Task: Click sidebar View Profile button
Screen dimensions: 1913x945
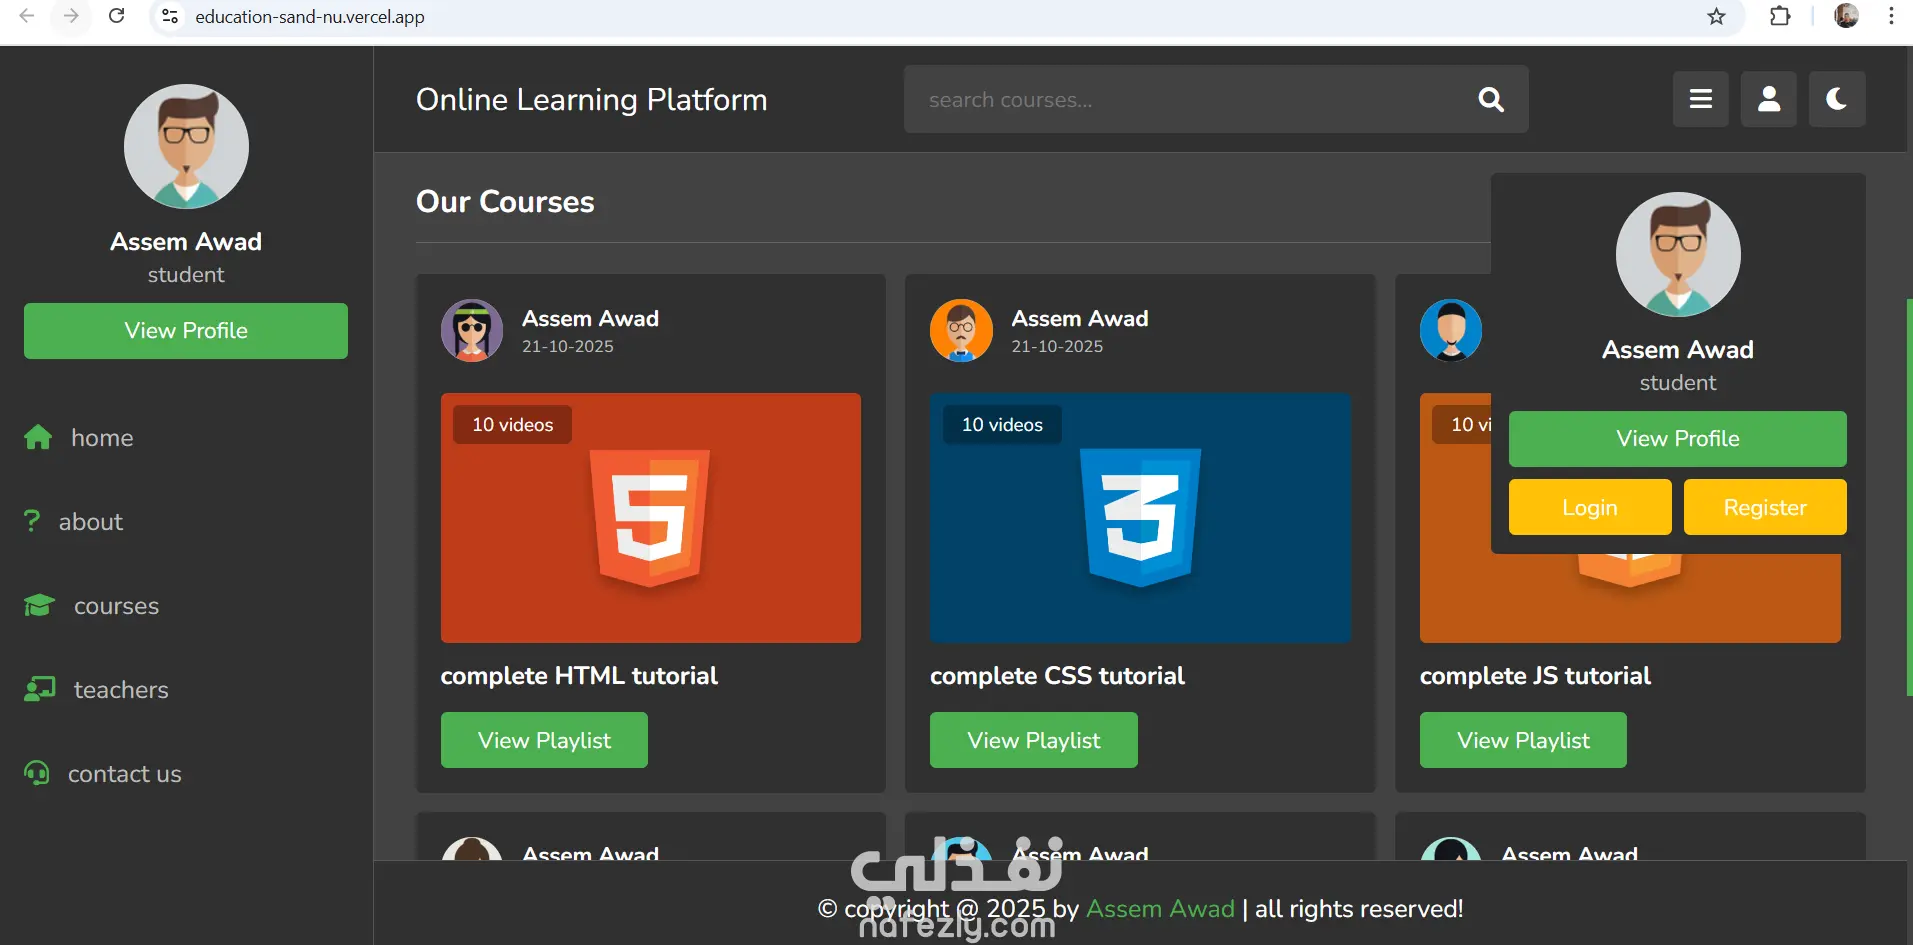Action: pos(186,331)
